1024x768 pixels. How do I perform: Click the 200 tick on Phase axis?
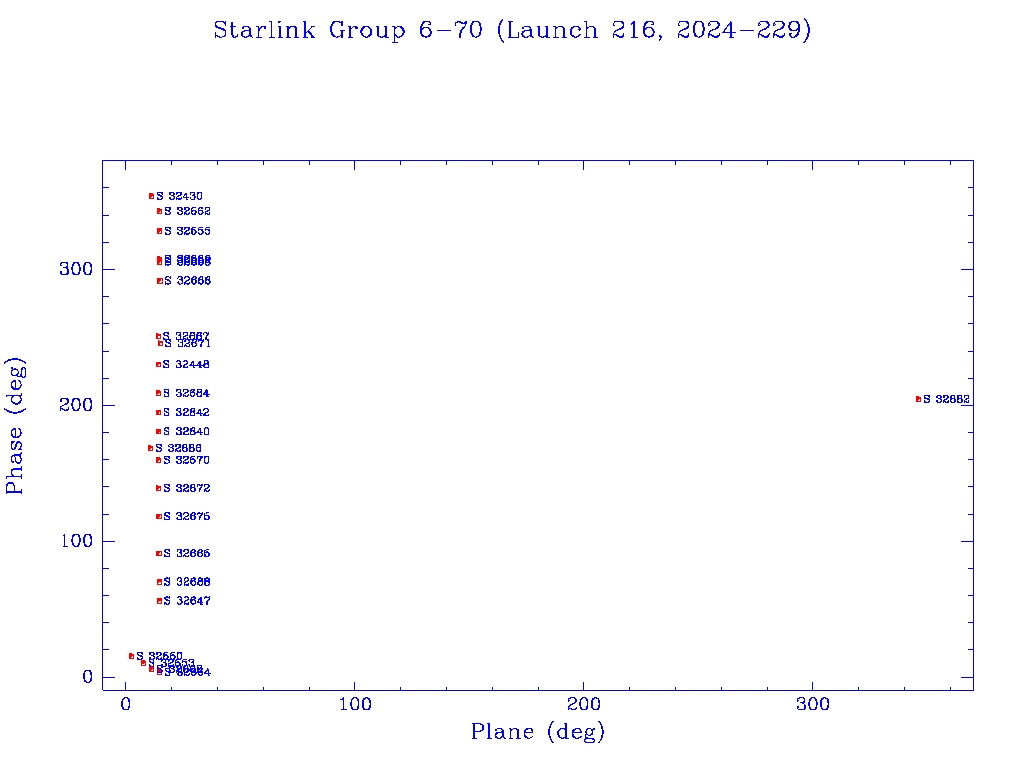[x=76, y=405]
